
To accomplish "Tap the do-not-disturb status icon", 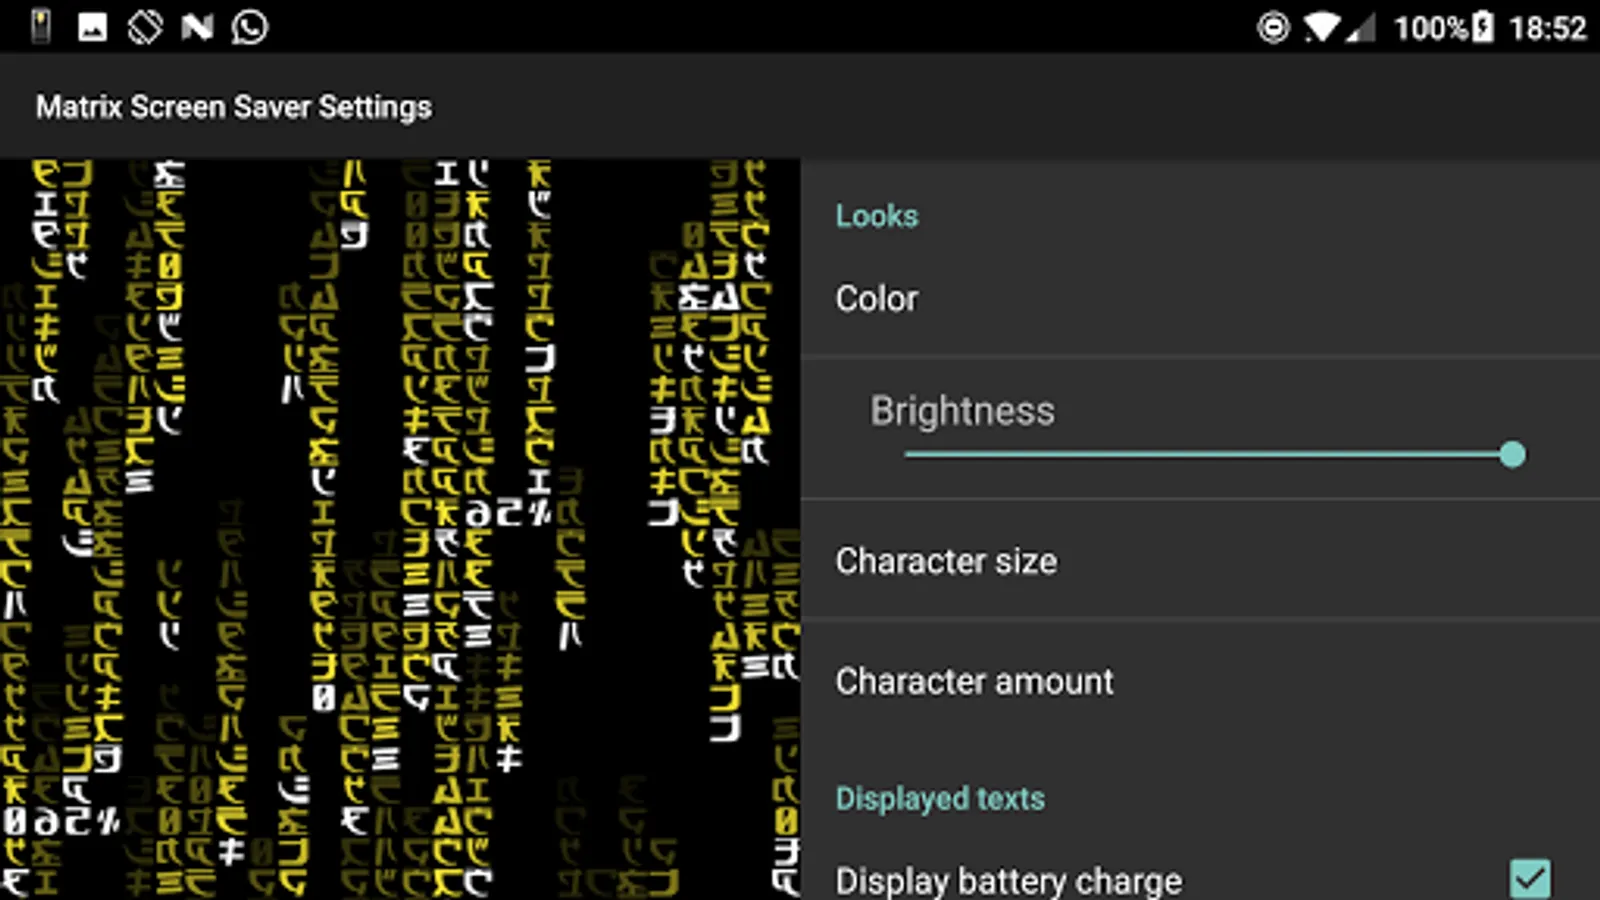I will (x=1273, y=27).
